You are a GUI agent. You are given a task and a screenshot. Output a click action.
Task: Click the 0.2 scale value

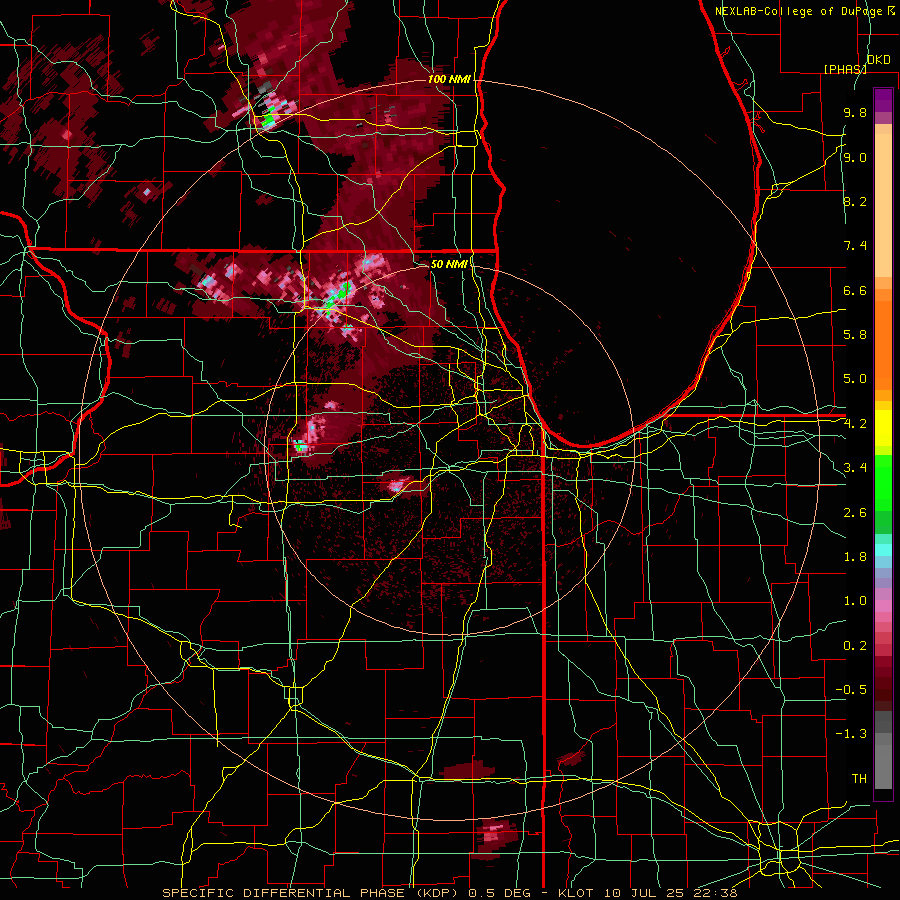[855, 646]
